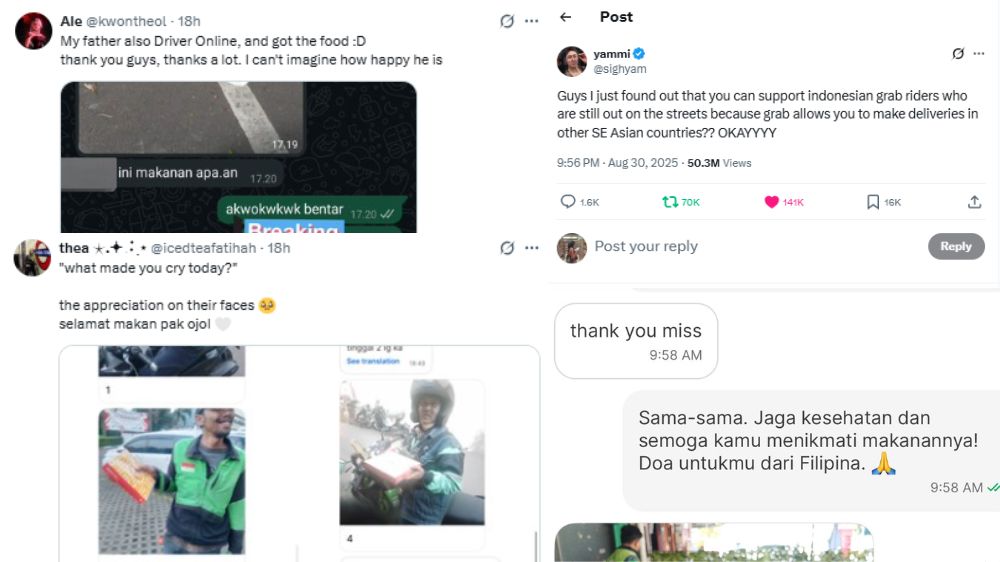The image size is (1000, 562).
Task: Open thea's photo with driver holding food box
Action: click(170, 467)
